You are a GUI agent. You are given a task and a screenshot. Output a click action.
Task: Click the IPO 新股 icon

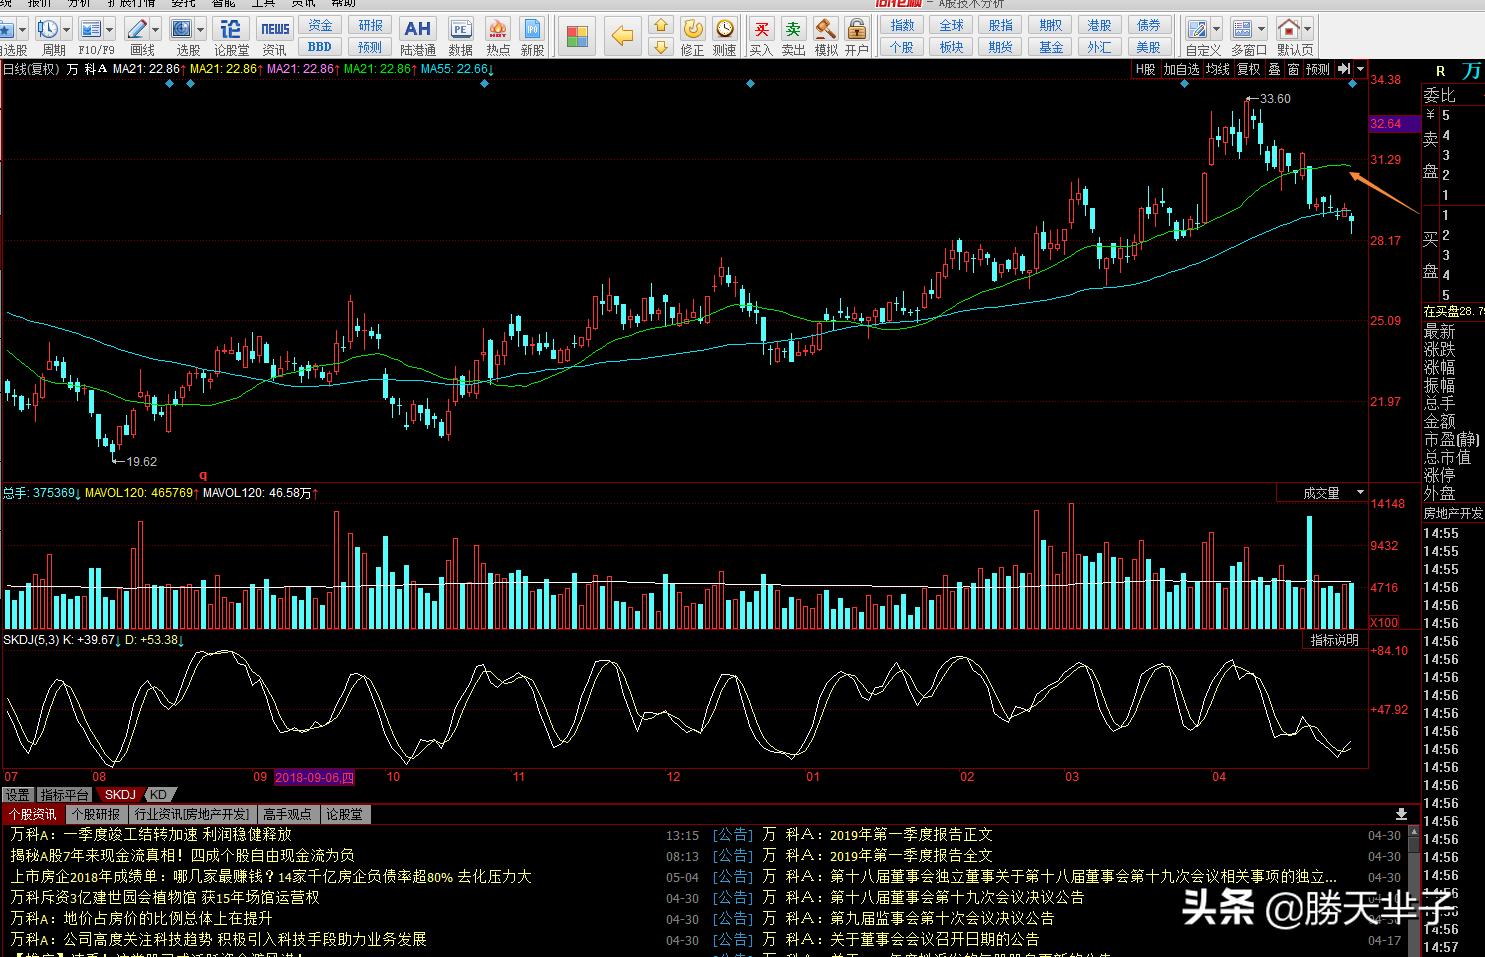pos(532,30)
